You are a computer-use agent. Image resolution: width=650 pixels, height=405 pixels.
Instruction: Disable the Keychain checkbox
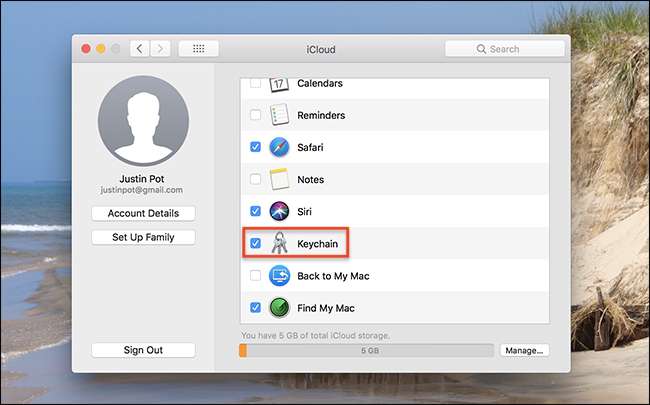point(255,243)
